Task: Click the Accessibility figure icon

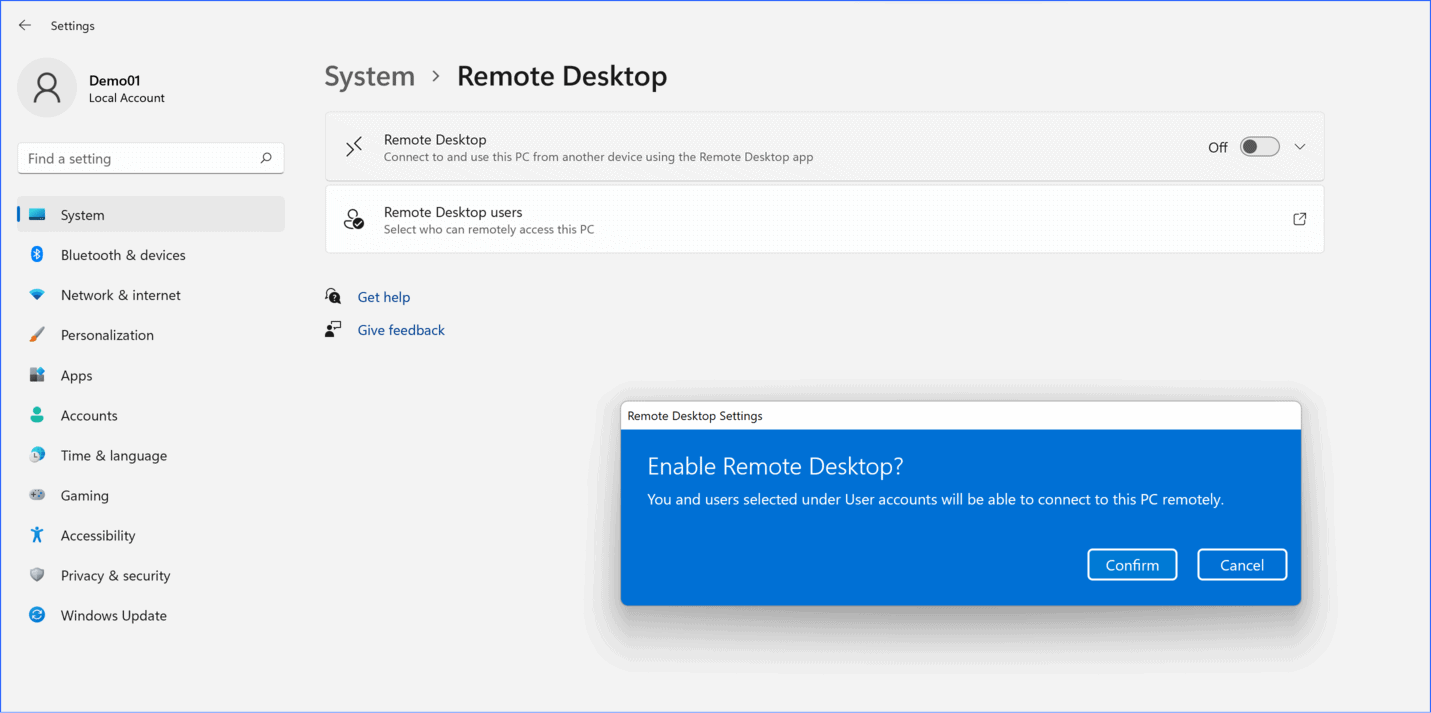Action: click(37, 535)
